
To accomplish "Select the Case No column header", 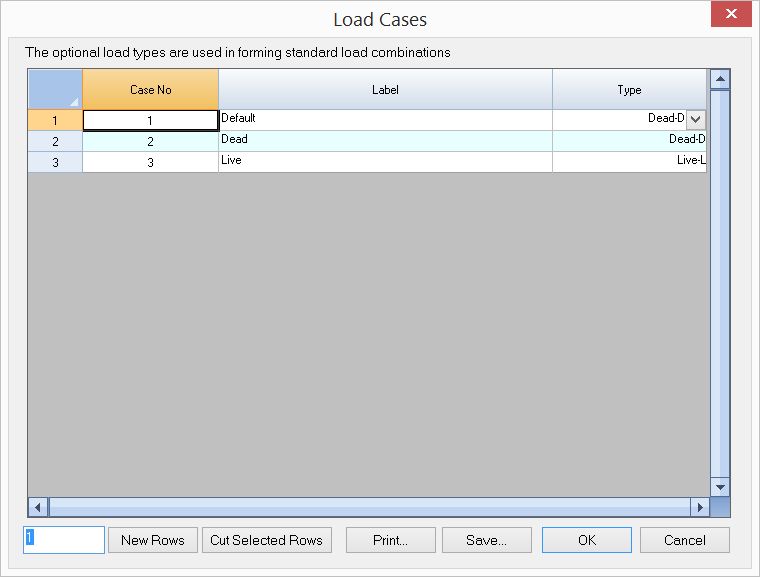I will tap(150, 90).
